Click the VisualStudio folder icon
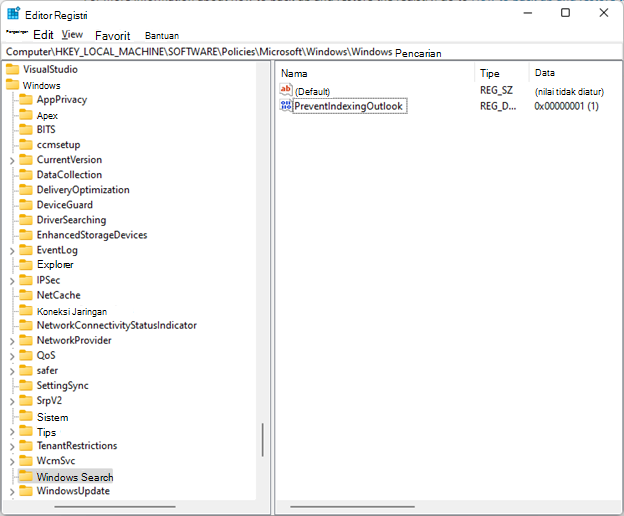Image resolution: width=624 pixels, height=516 pixels. (12, 69)
